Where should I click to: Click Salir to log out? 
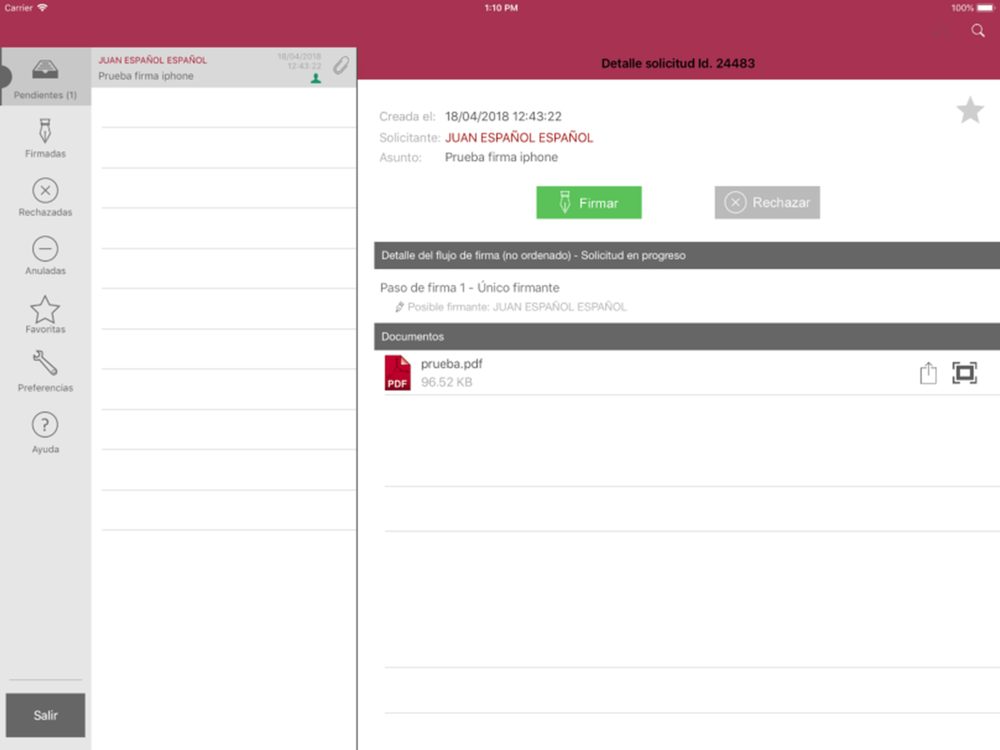point(45,715)
